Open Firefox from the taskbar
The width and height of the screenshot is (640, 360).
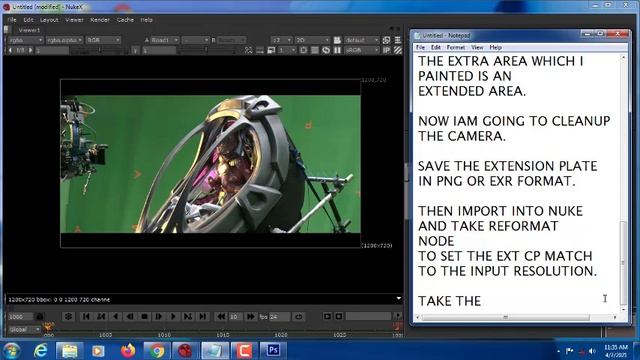[128, 351]
